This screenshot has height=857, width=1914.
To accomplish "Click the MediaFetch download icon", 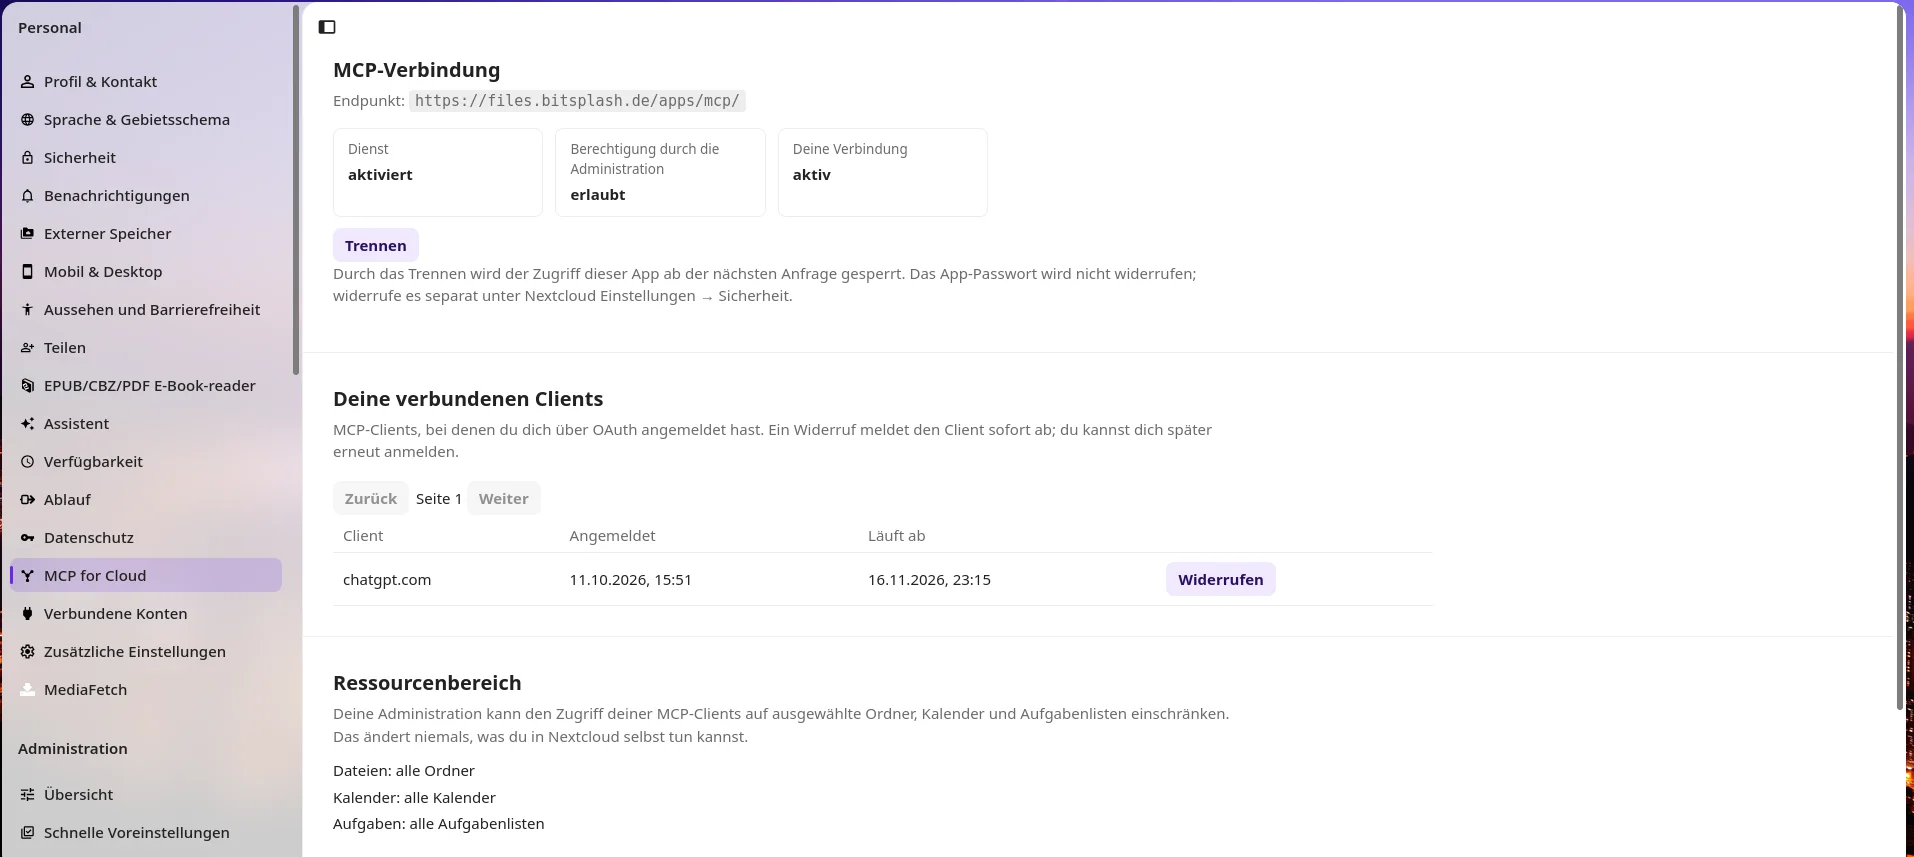I will point(28,690).
